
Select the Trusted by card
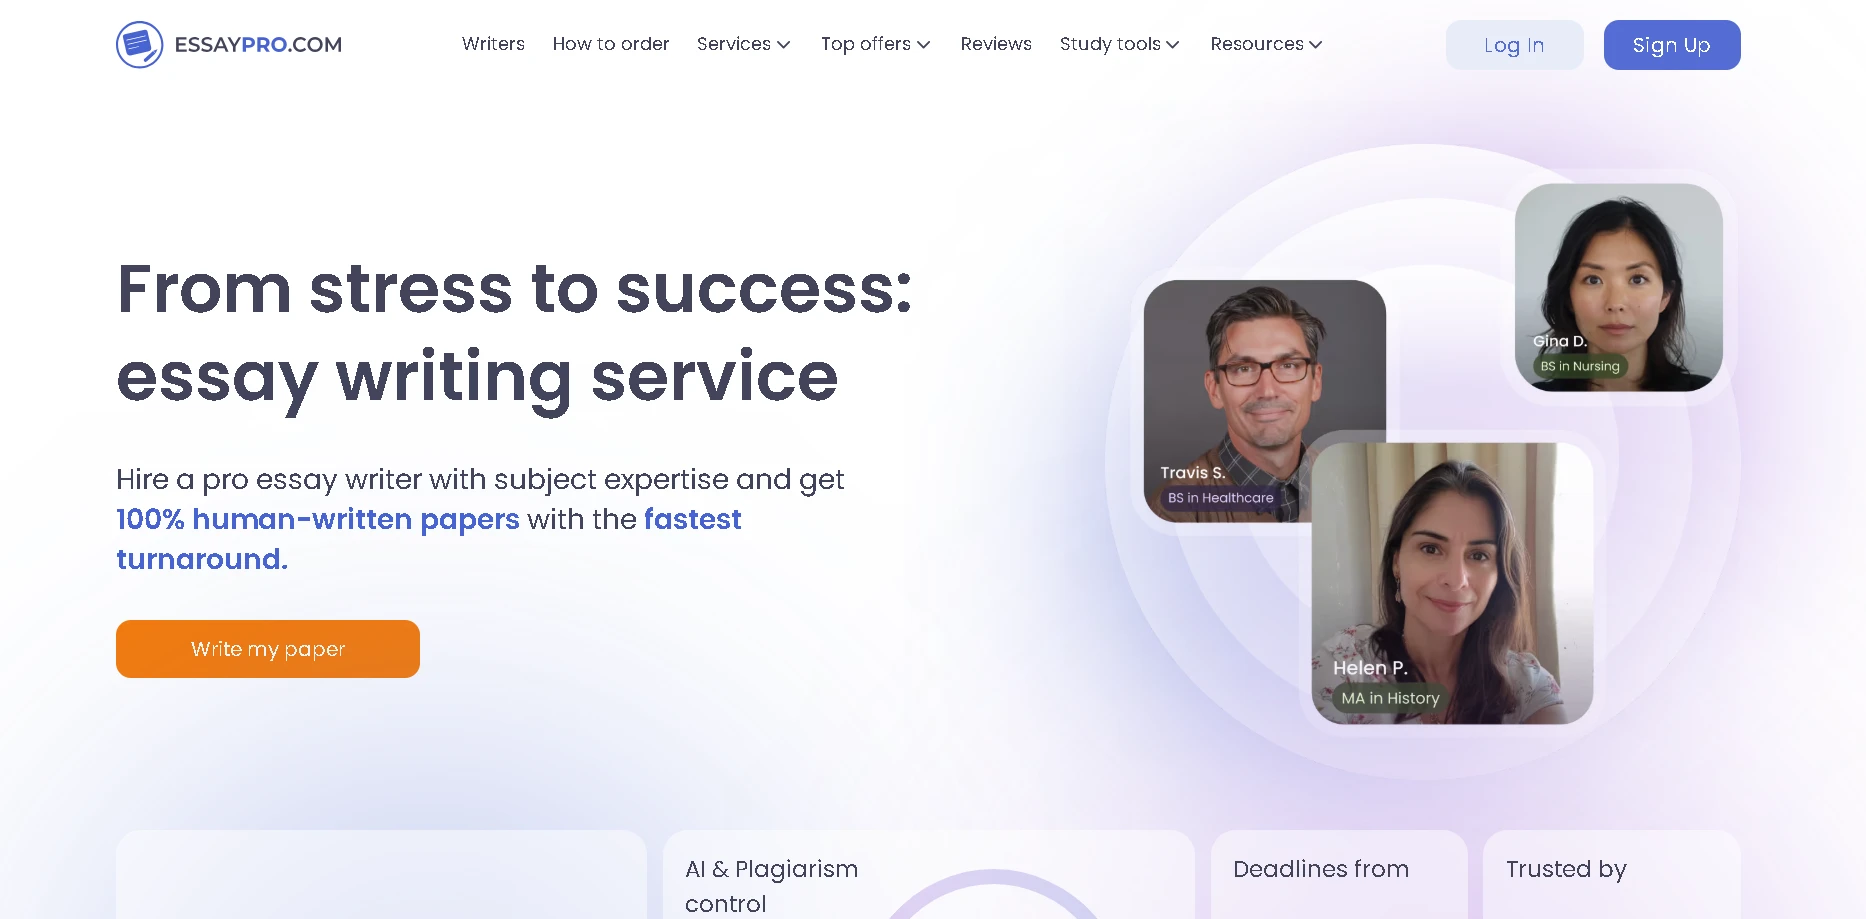pos(1610,875)
